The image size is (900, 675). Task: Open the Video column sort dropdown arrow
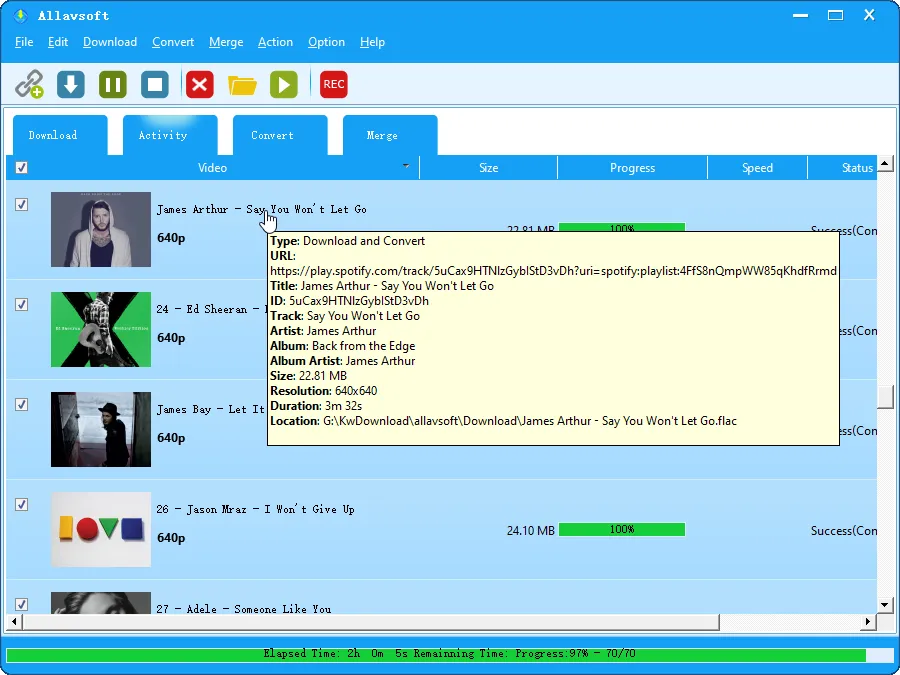point(406,166)
